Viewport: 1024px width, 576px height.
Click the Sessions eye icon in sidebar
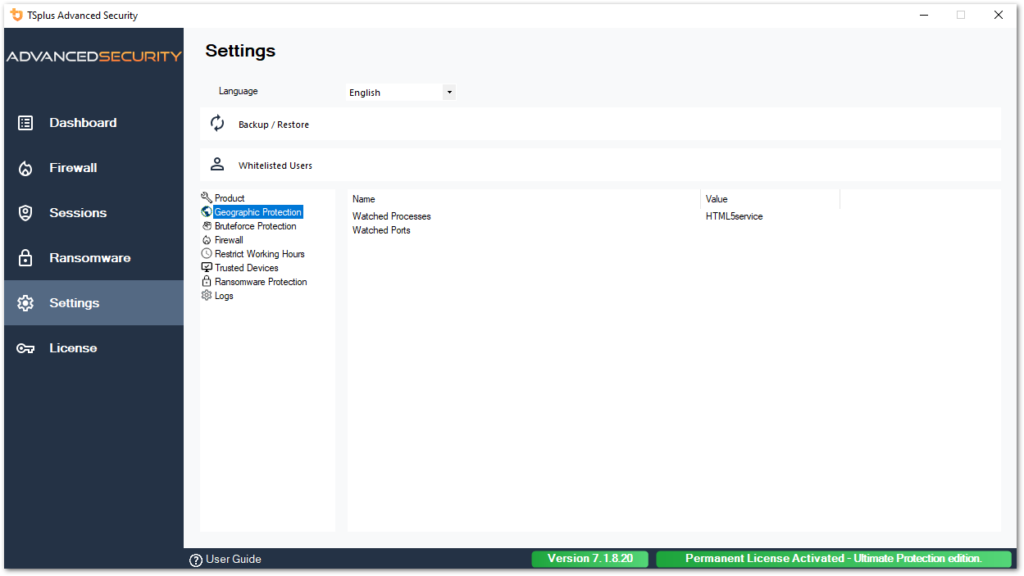(25, 212)
